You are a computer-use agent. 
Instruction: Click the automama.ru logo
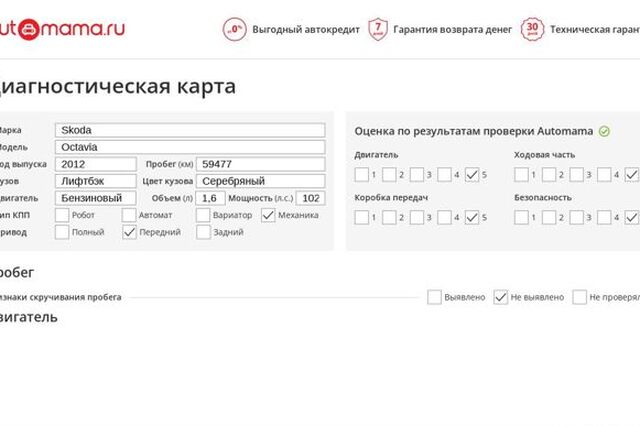(62, 29)
